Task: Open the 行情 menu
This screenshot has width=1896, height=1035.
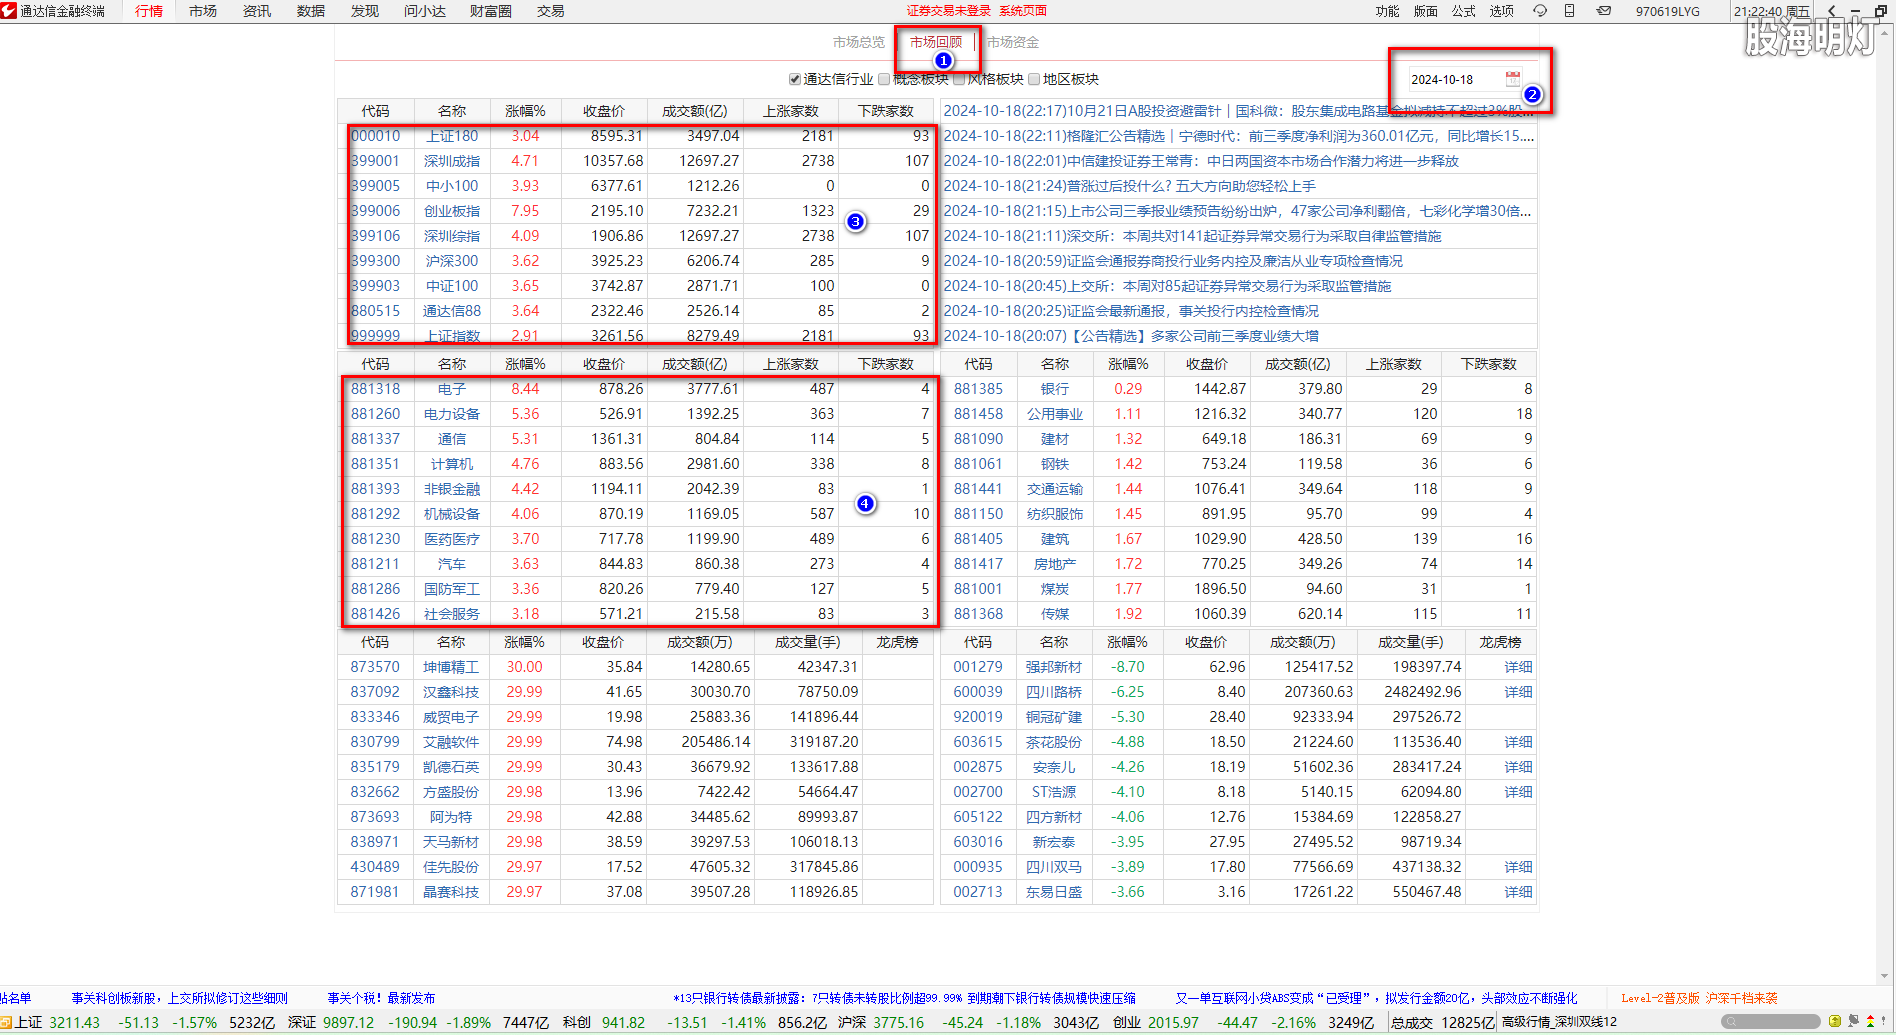Action: 149,11
